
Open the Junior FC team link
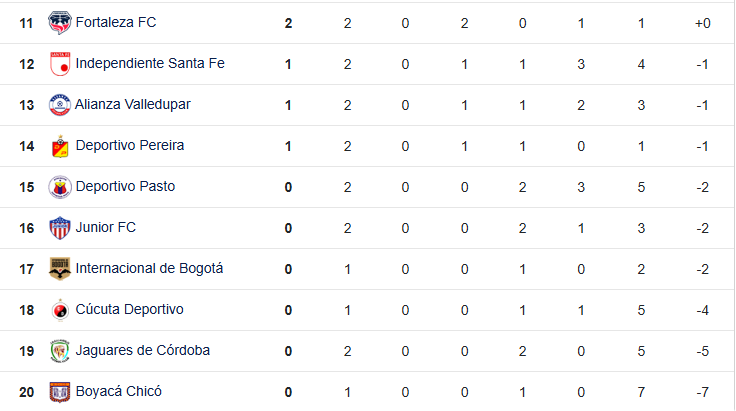coord(106,228)
